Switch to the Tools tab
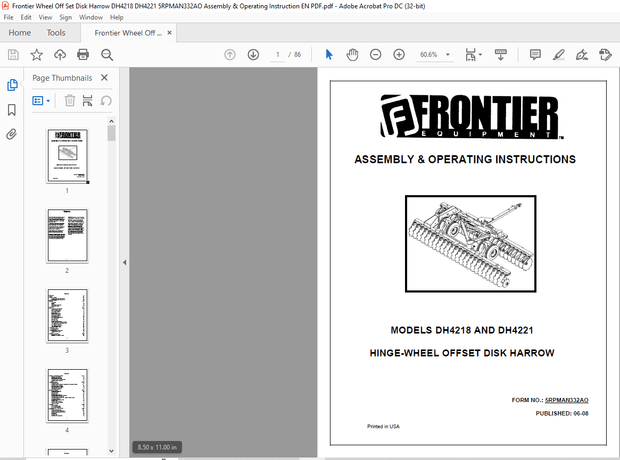This screenshot has height=460, width=620. coord(56,33)
